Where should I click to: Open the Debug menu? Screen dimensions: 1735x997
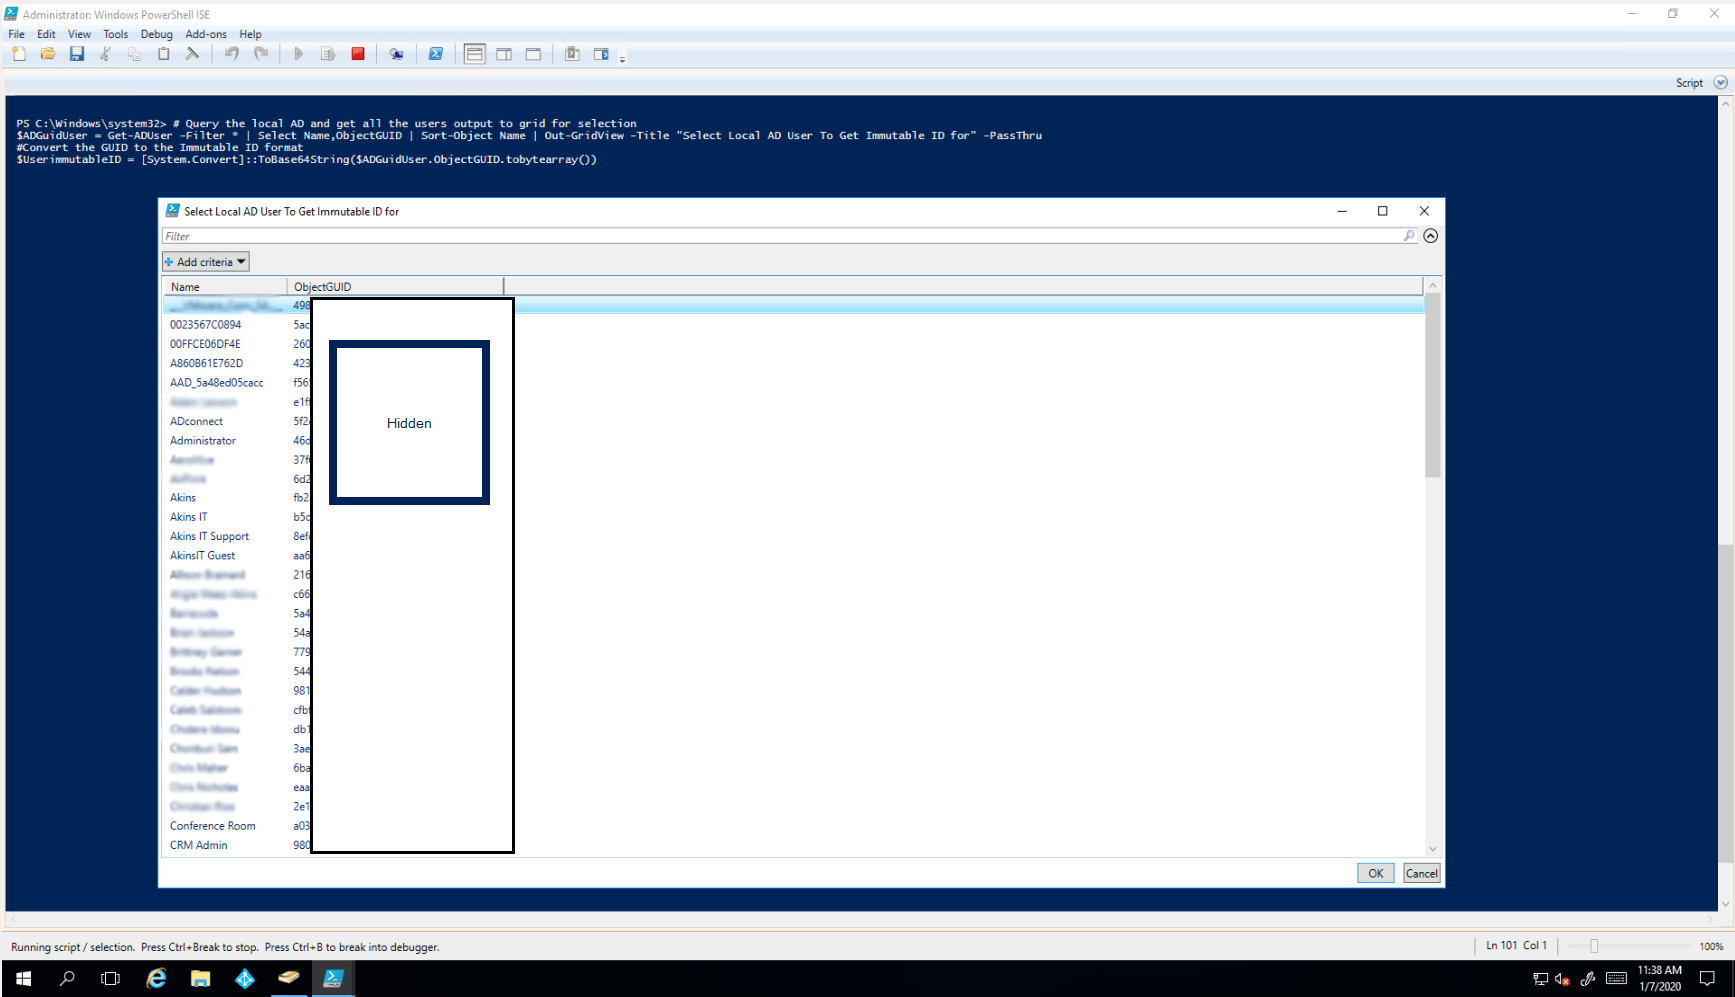point(156,33)
